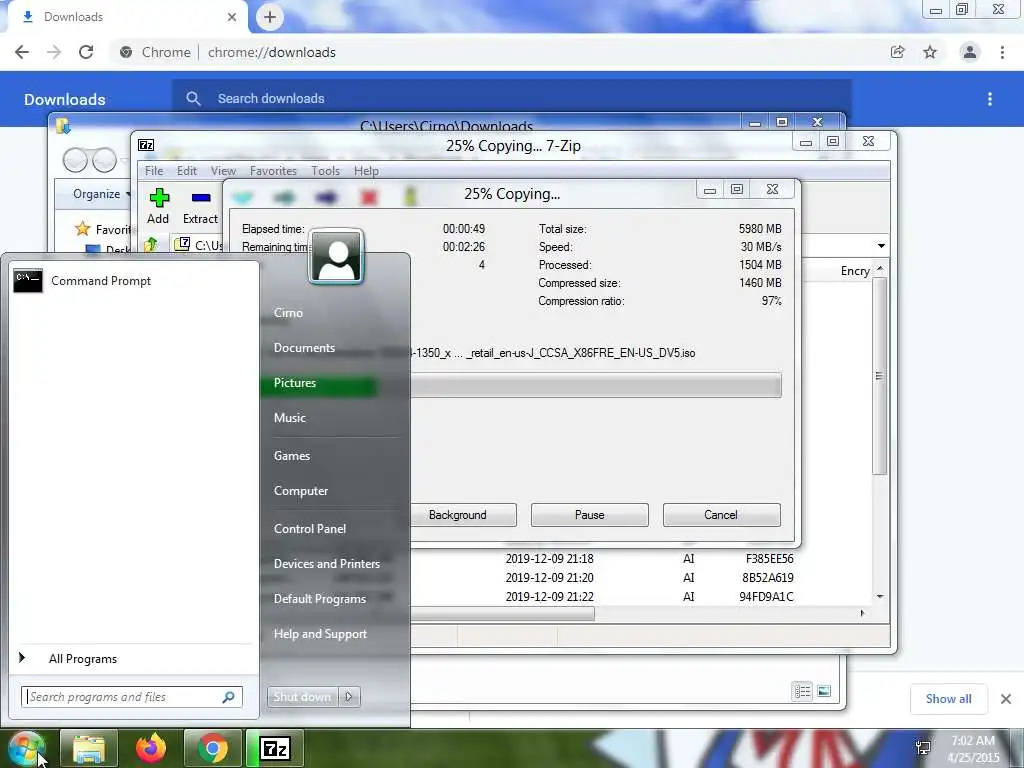Open the View menu in 7-Zip
The image size is (1024, 768).
tap(223, 171)
